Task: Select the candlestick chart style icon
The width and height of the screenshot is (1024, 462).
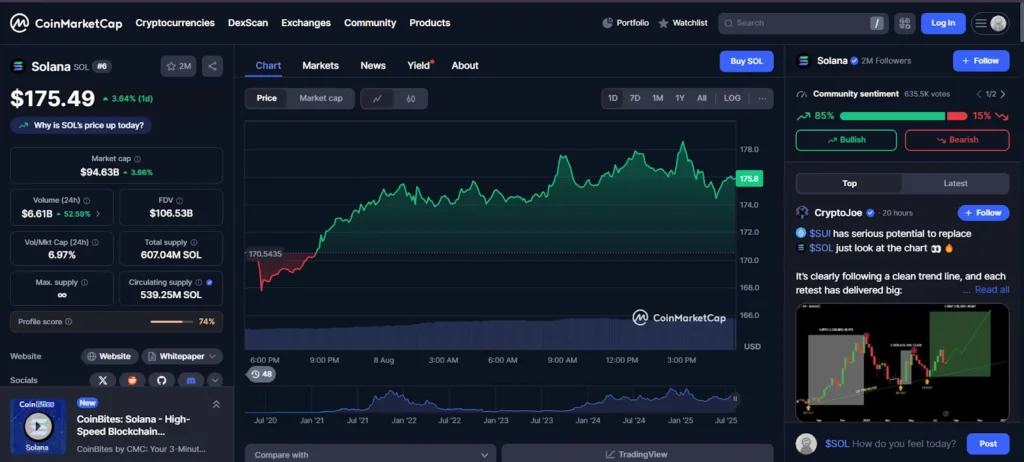Action: tap(411, 99)
